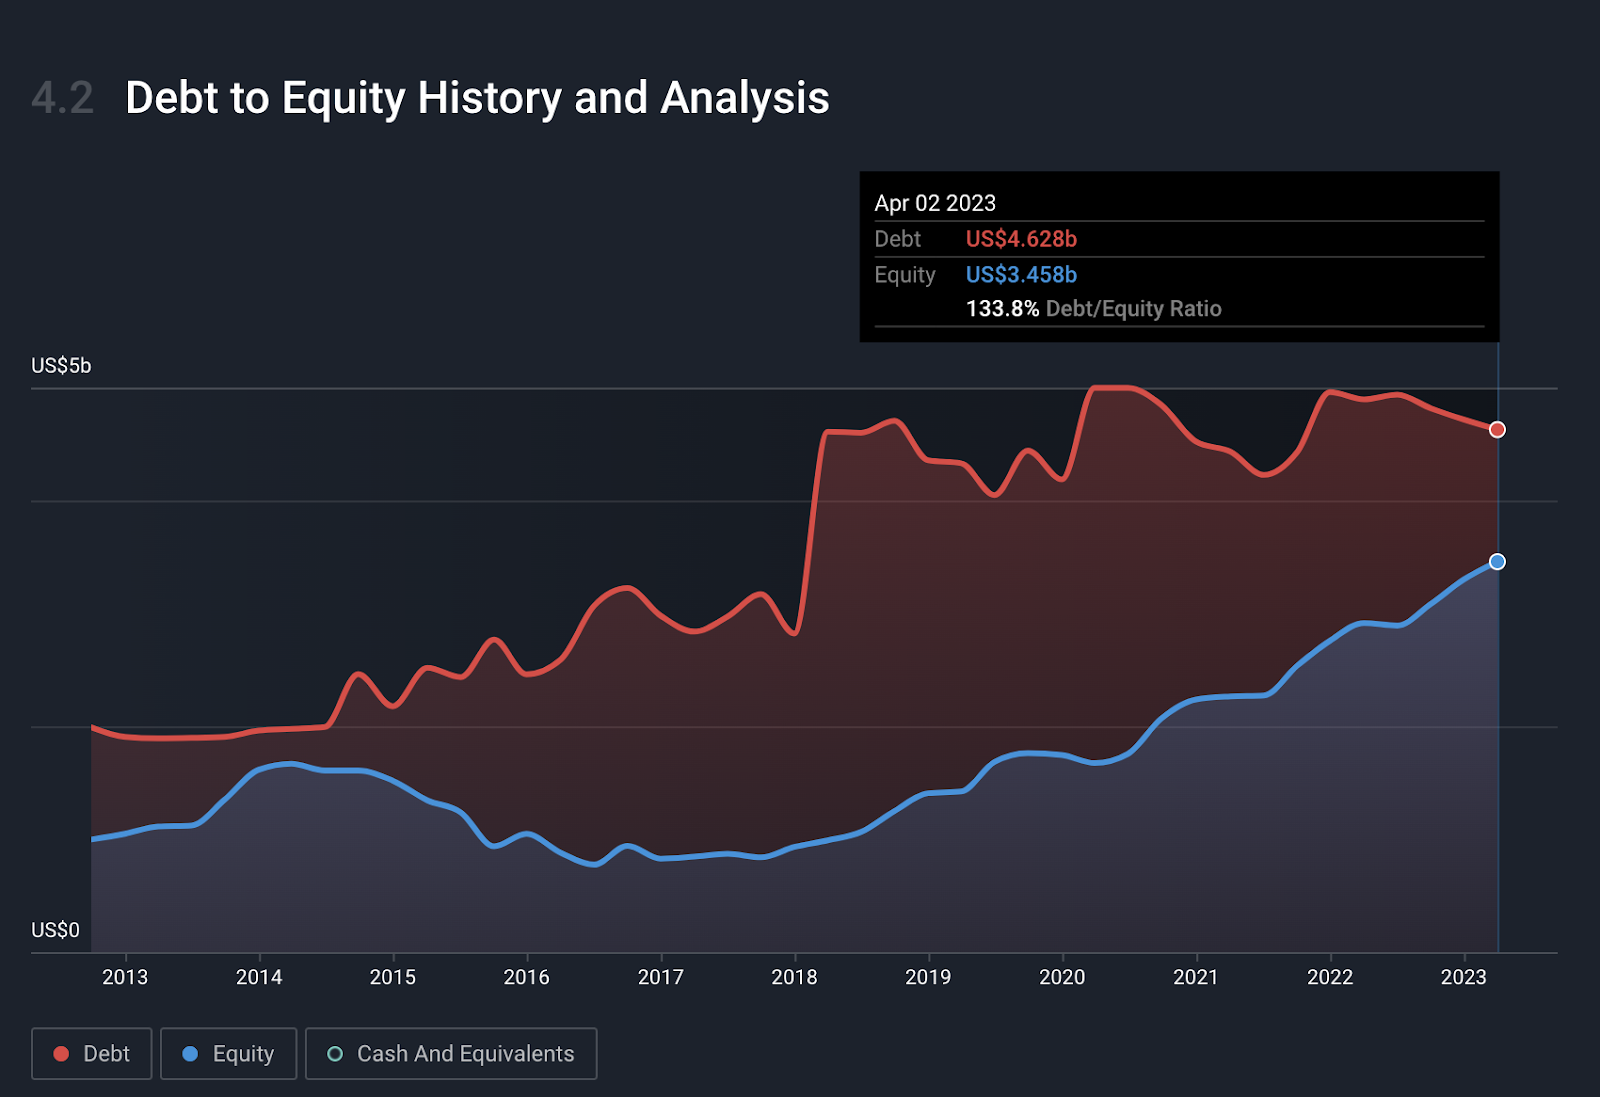This screenshot has width=1600, height=1097.
Task: Select the blue Equity data point marker
Action: click(x=1497, y=562)
